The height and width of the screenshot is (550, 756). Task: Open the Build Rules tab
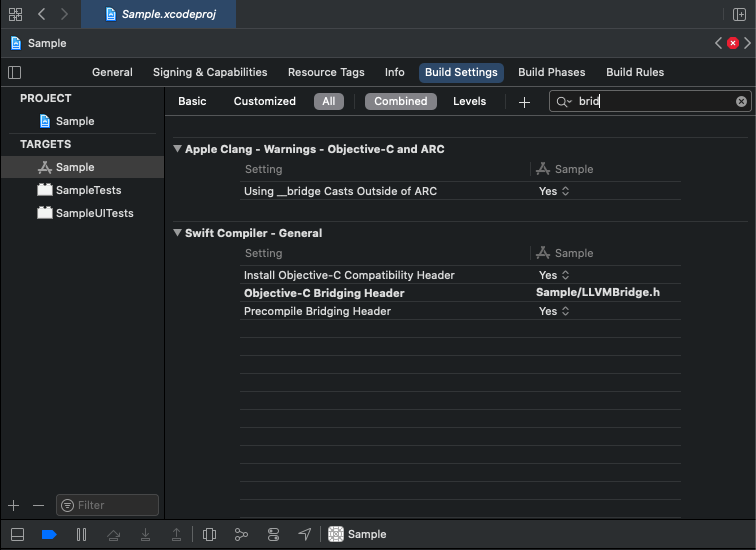[635, 72]
